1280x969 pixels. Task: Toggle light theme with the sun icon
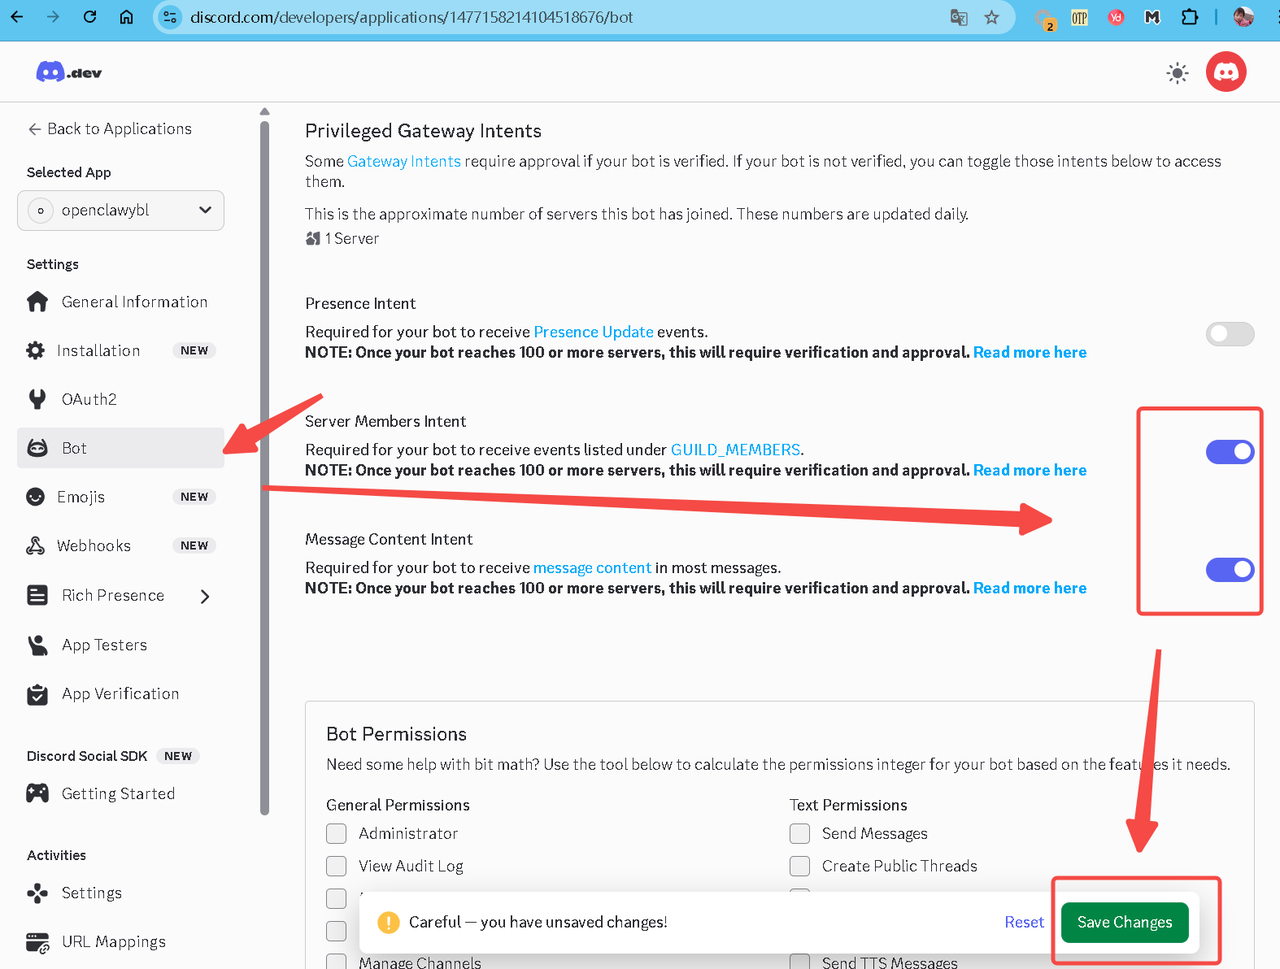click(x=1178, y=73)
